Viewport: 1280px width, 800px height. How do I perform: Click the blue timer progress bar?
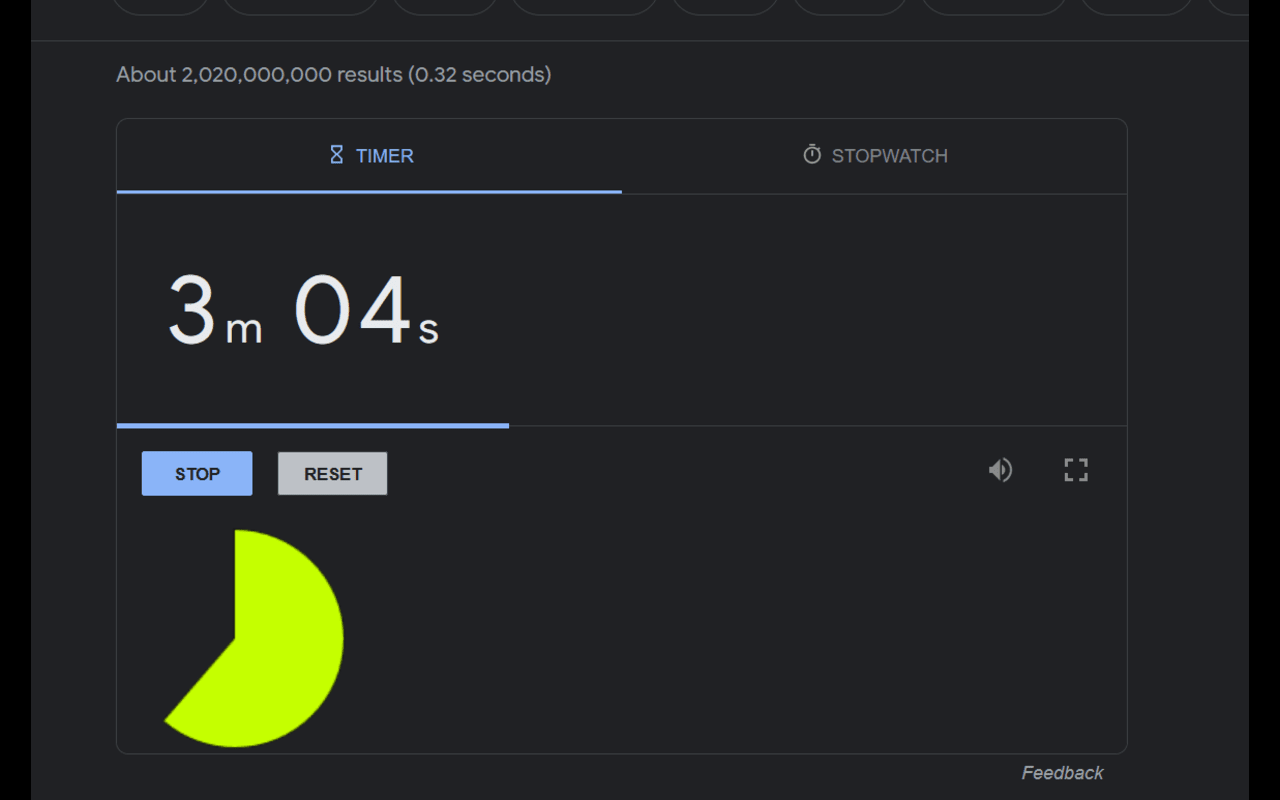tap(313, 426)
